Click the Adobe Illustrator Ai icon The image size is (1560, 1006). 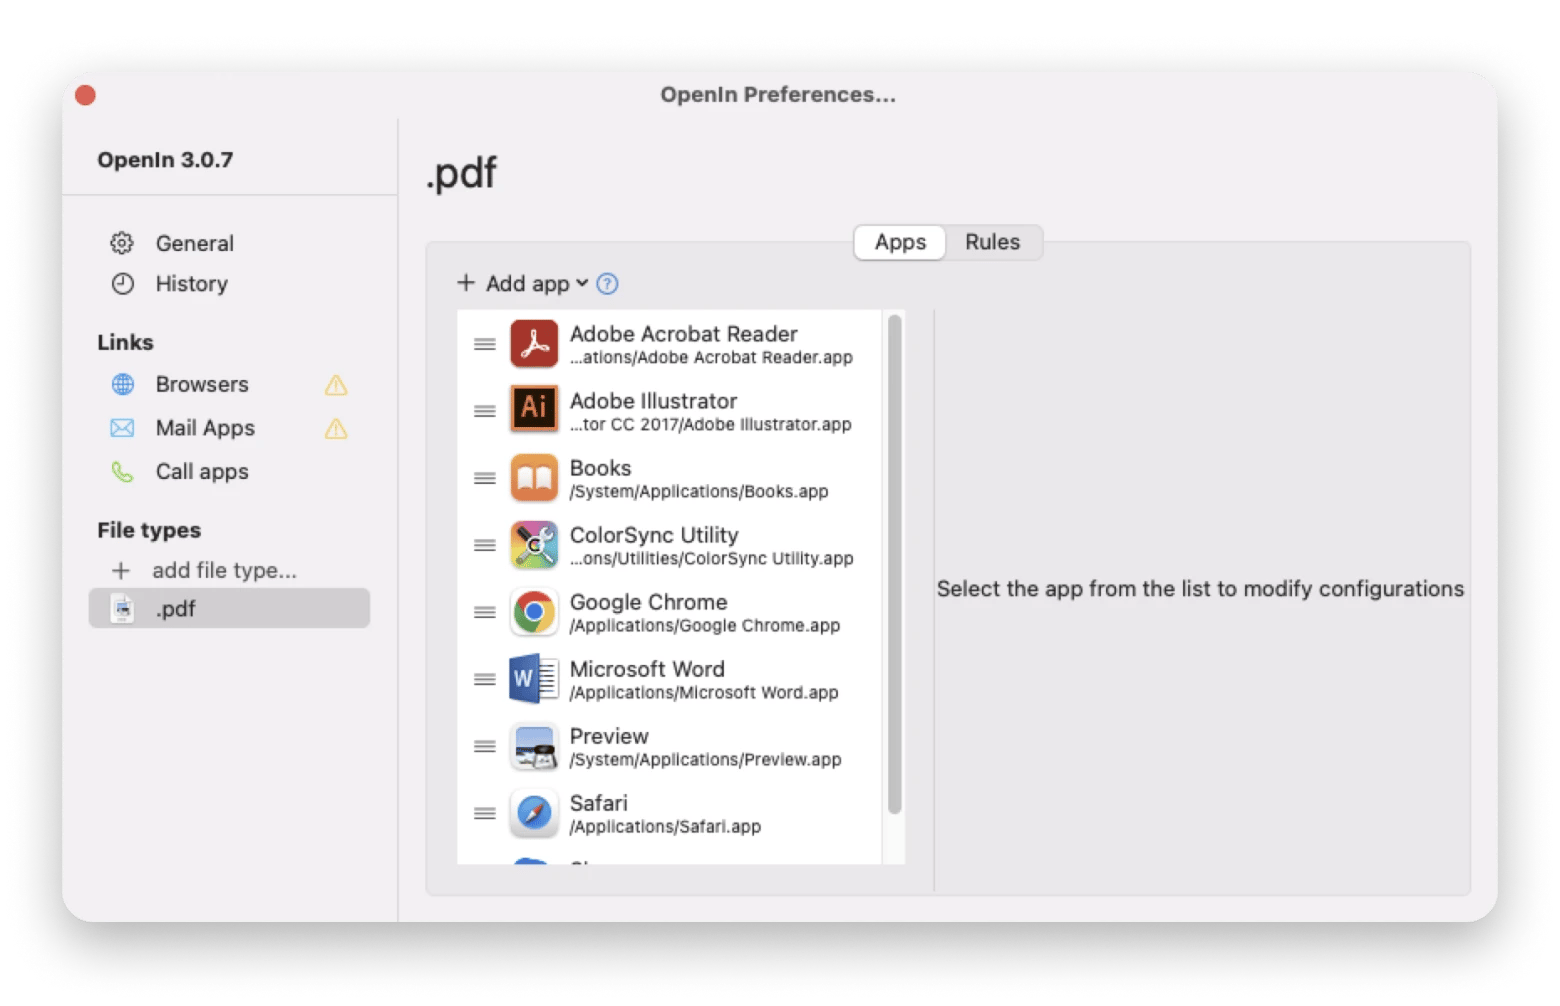(x=534, y=409)
